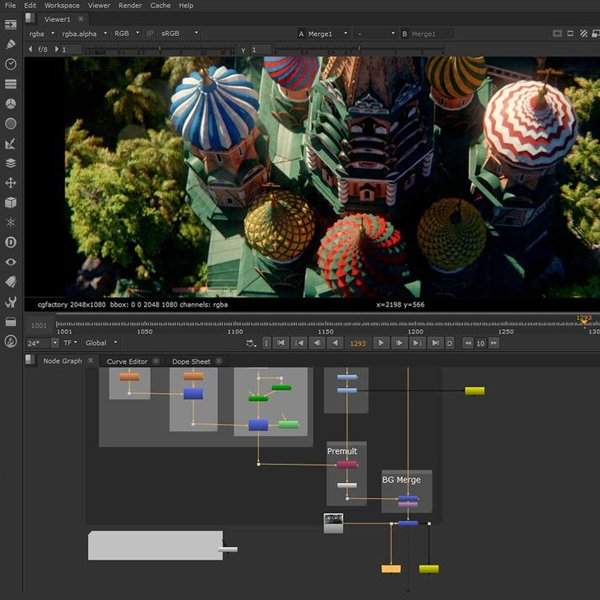
Task: Select the Viewer1 tab
Action: (x=57, y=19)
